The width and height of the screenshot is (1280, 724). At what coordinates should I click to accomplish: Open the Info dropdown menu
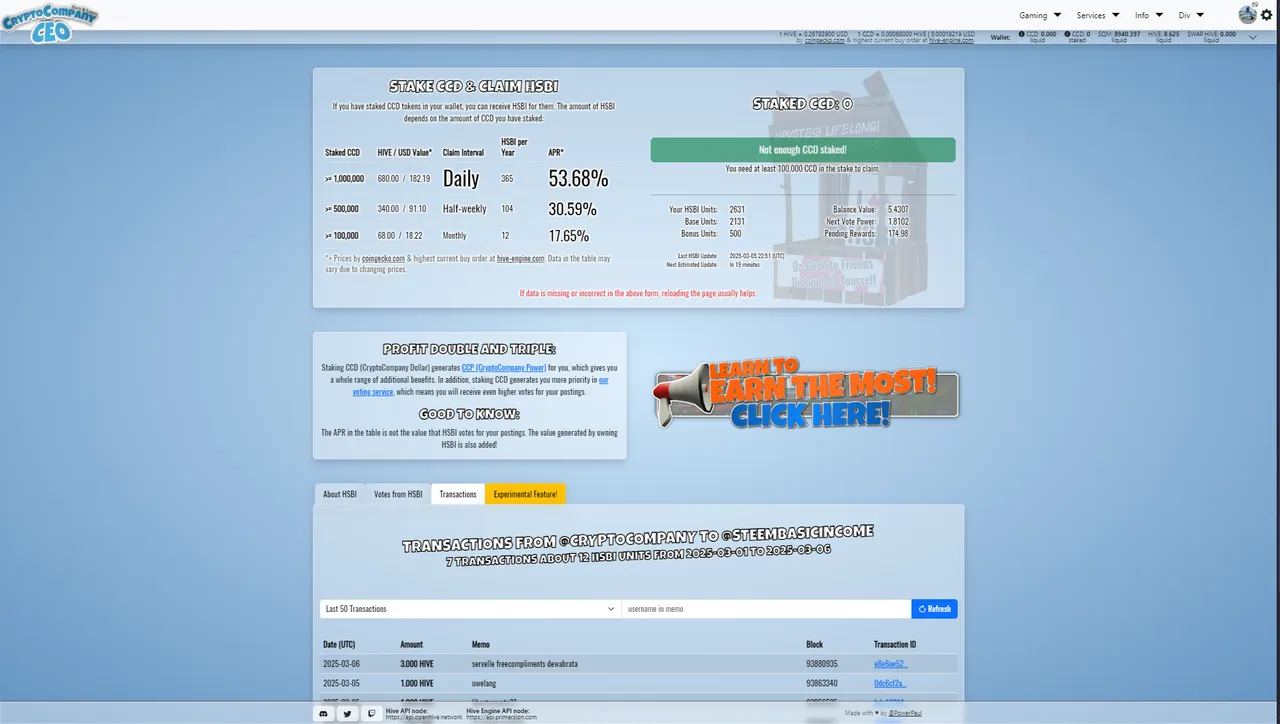pyautogui.click(x=1149, y=15)
